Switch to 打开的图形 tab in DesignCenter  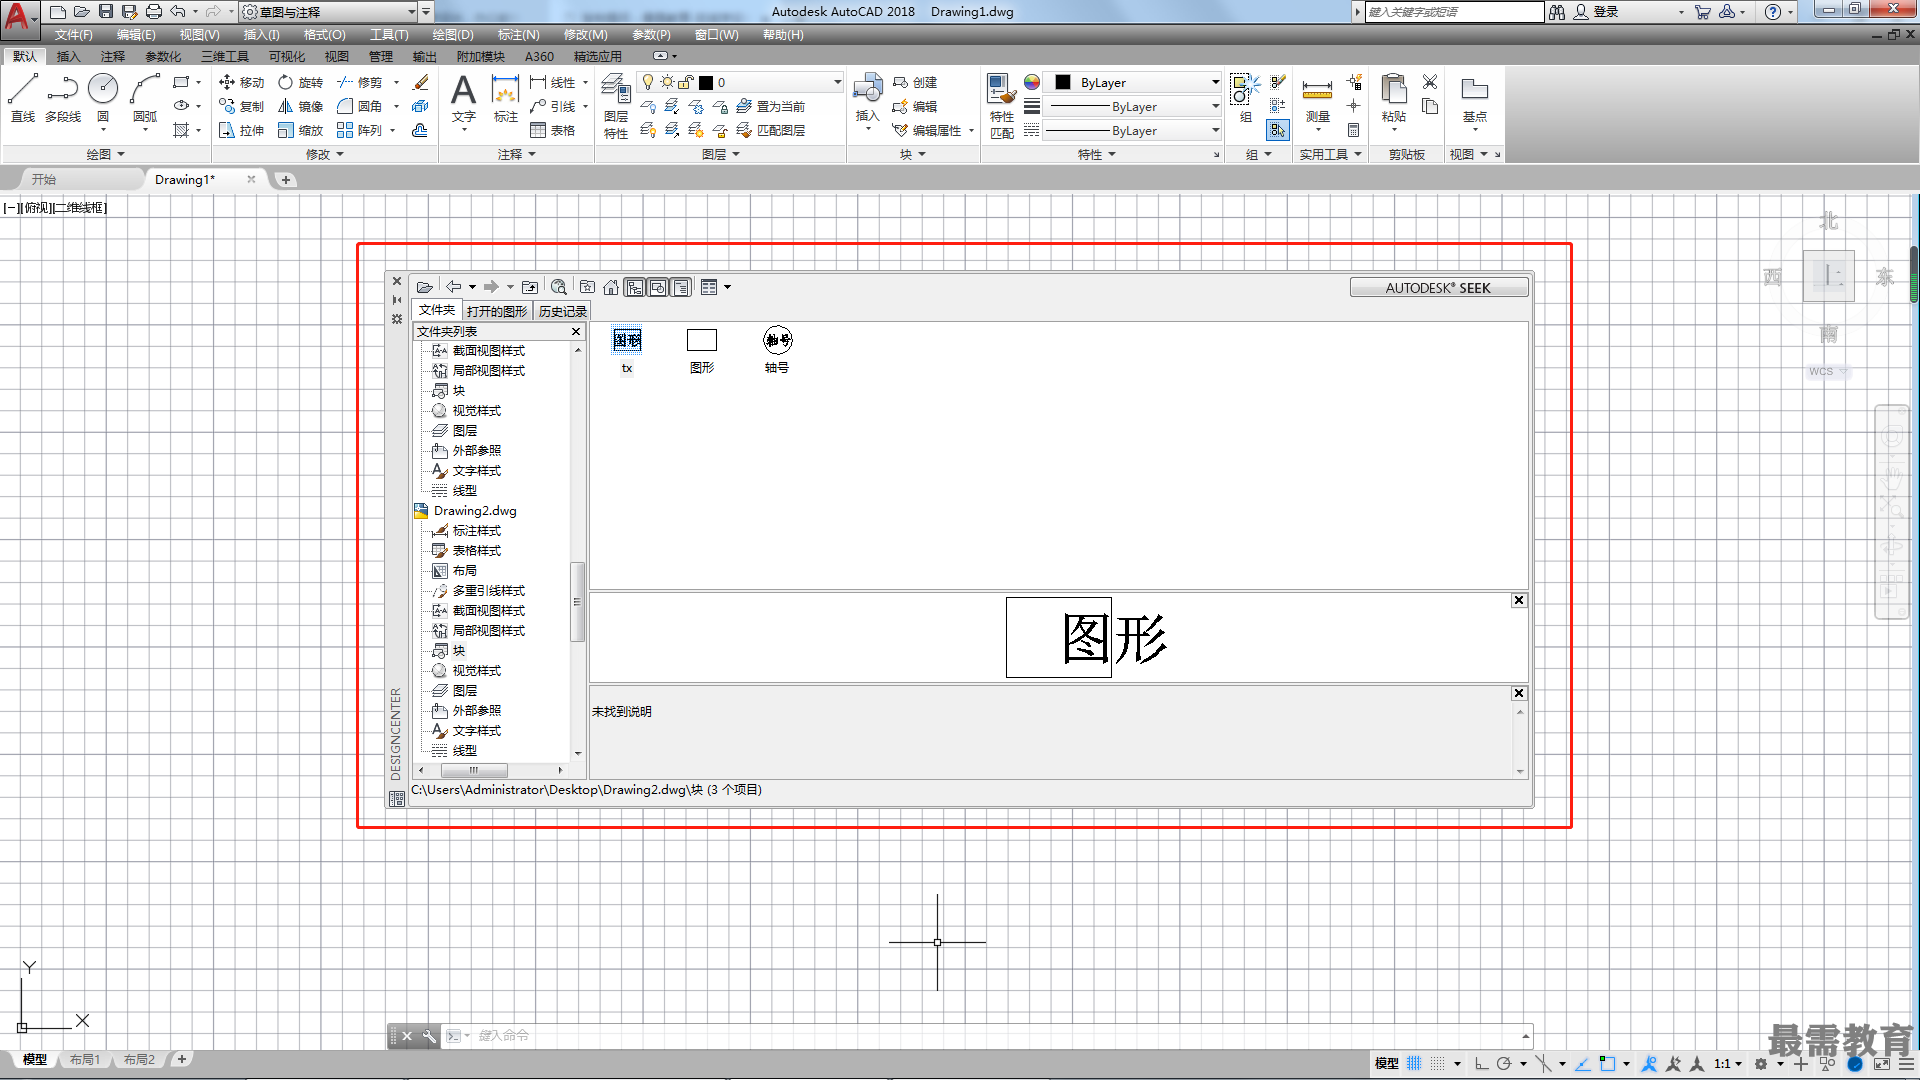[x=497, y=311]
